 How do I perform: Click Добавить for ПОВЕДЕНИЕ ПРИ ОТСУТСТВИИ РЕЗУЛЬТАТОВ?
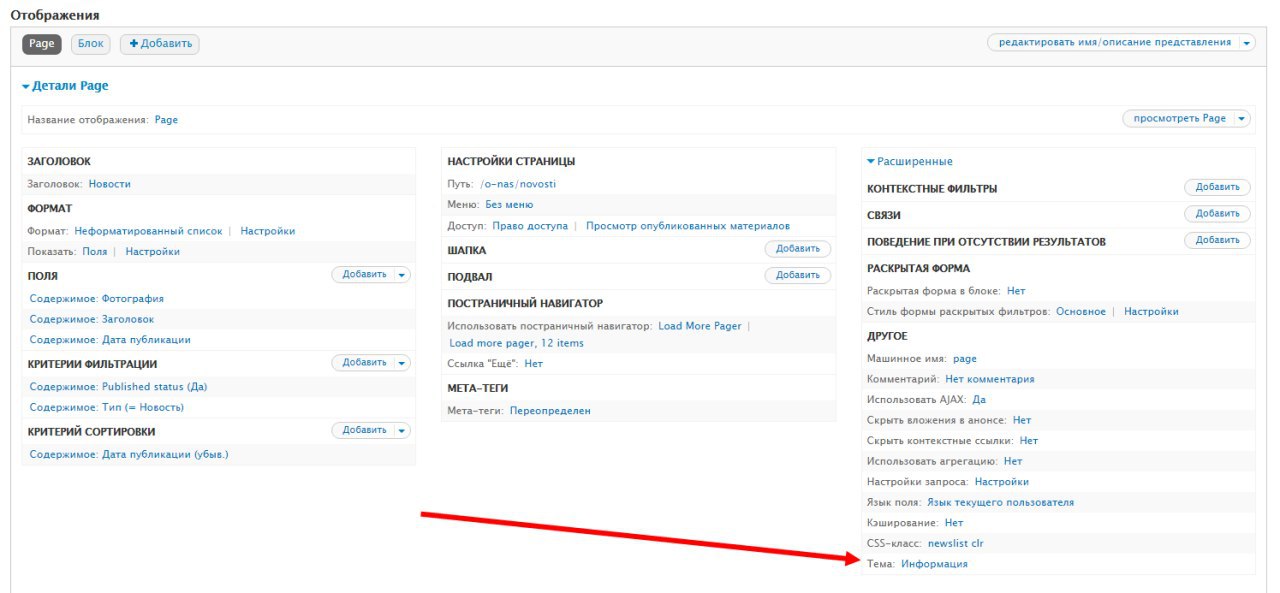[x=1217, y=240]
